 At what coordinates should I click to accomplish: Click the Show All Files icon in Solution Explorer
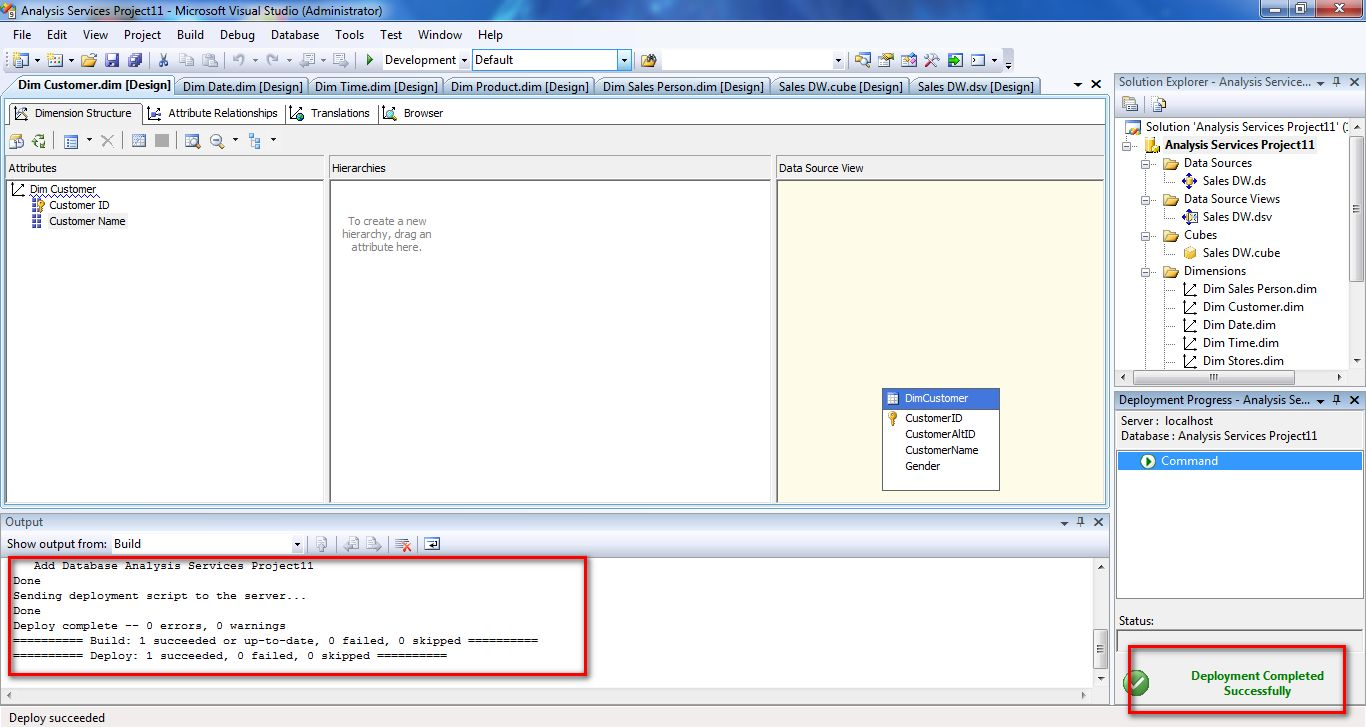1158,104
